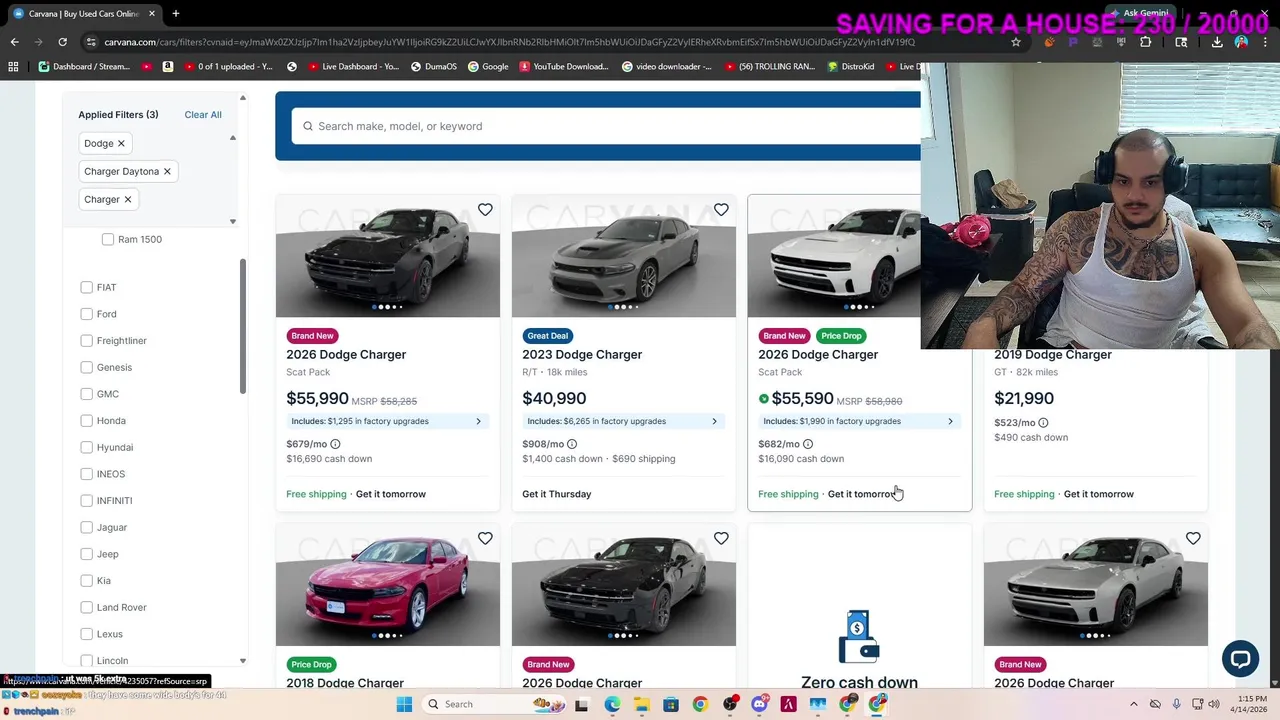
Task: Remove the Charger filter chip
Action: (x=128, y=199)
